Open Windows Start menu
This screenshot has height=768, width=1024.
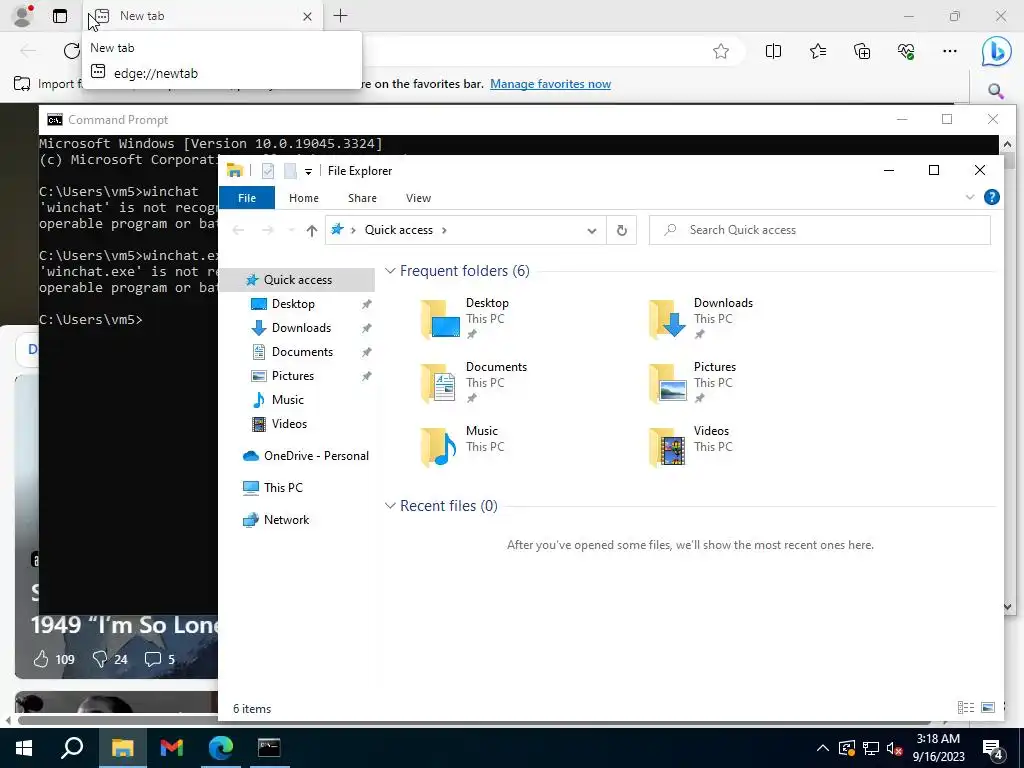click(24, 748)
